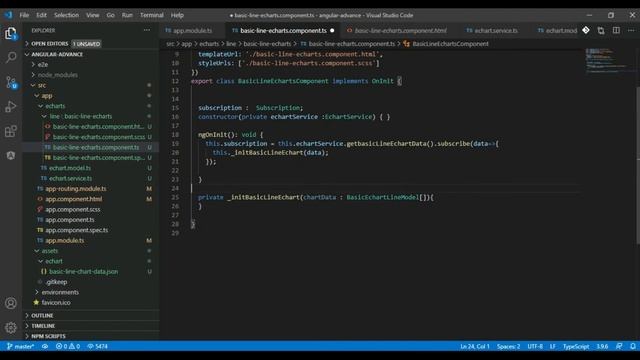Image resolution: width=640 pixels, height=360 pixels.
Task: Open notifications bell in status bar
Action: click(632, 346)
